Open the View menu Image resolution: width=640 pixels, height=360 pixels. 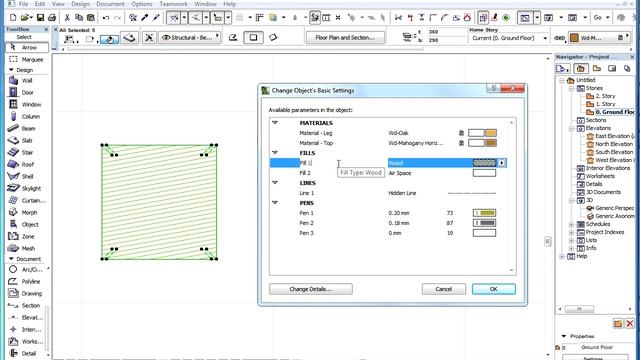pos(58,4)
